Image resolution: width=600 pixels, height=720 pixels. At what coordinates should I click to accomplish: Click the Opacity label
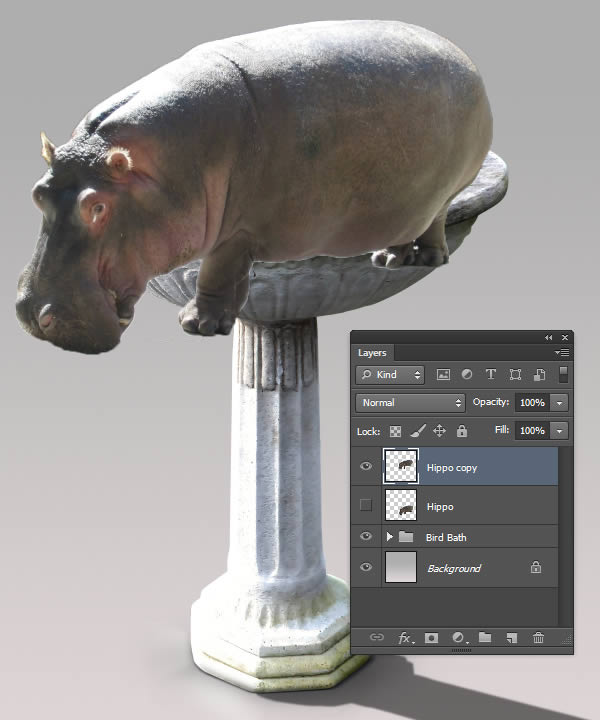(x=491, y=402)
